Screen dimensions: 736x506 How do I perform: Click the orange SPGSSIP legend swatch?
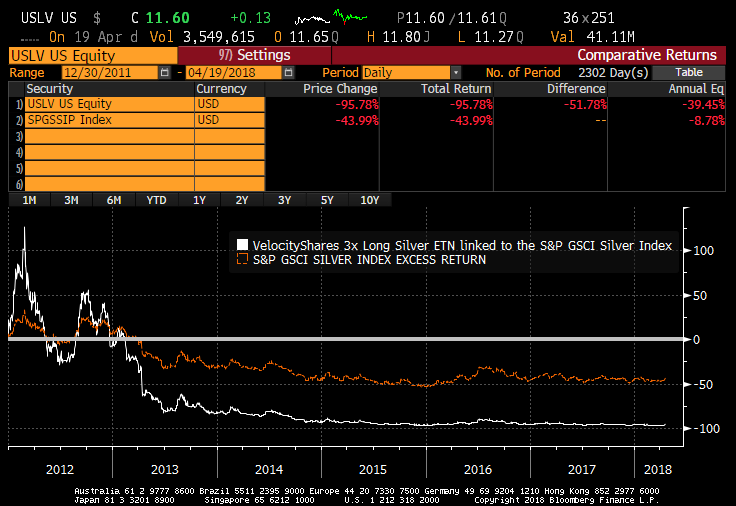pyautogui.click(x=242, y=259)
